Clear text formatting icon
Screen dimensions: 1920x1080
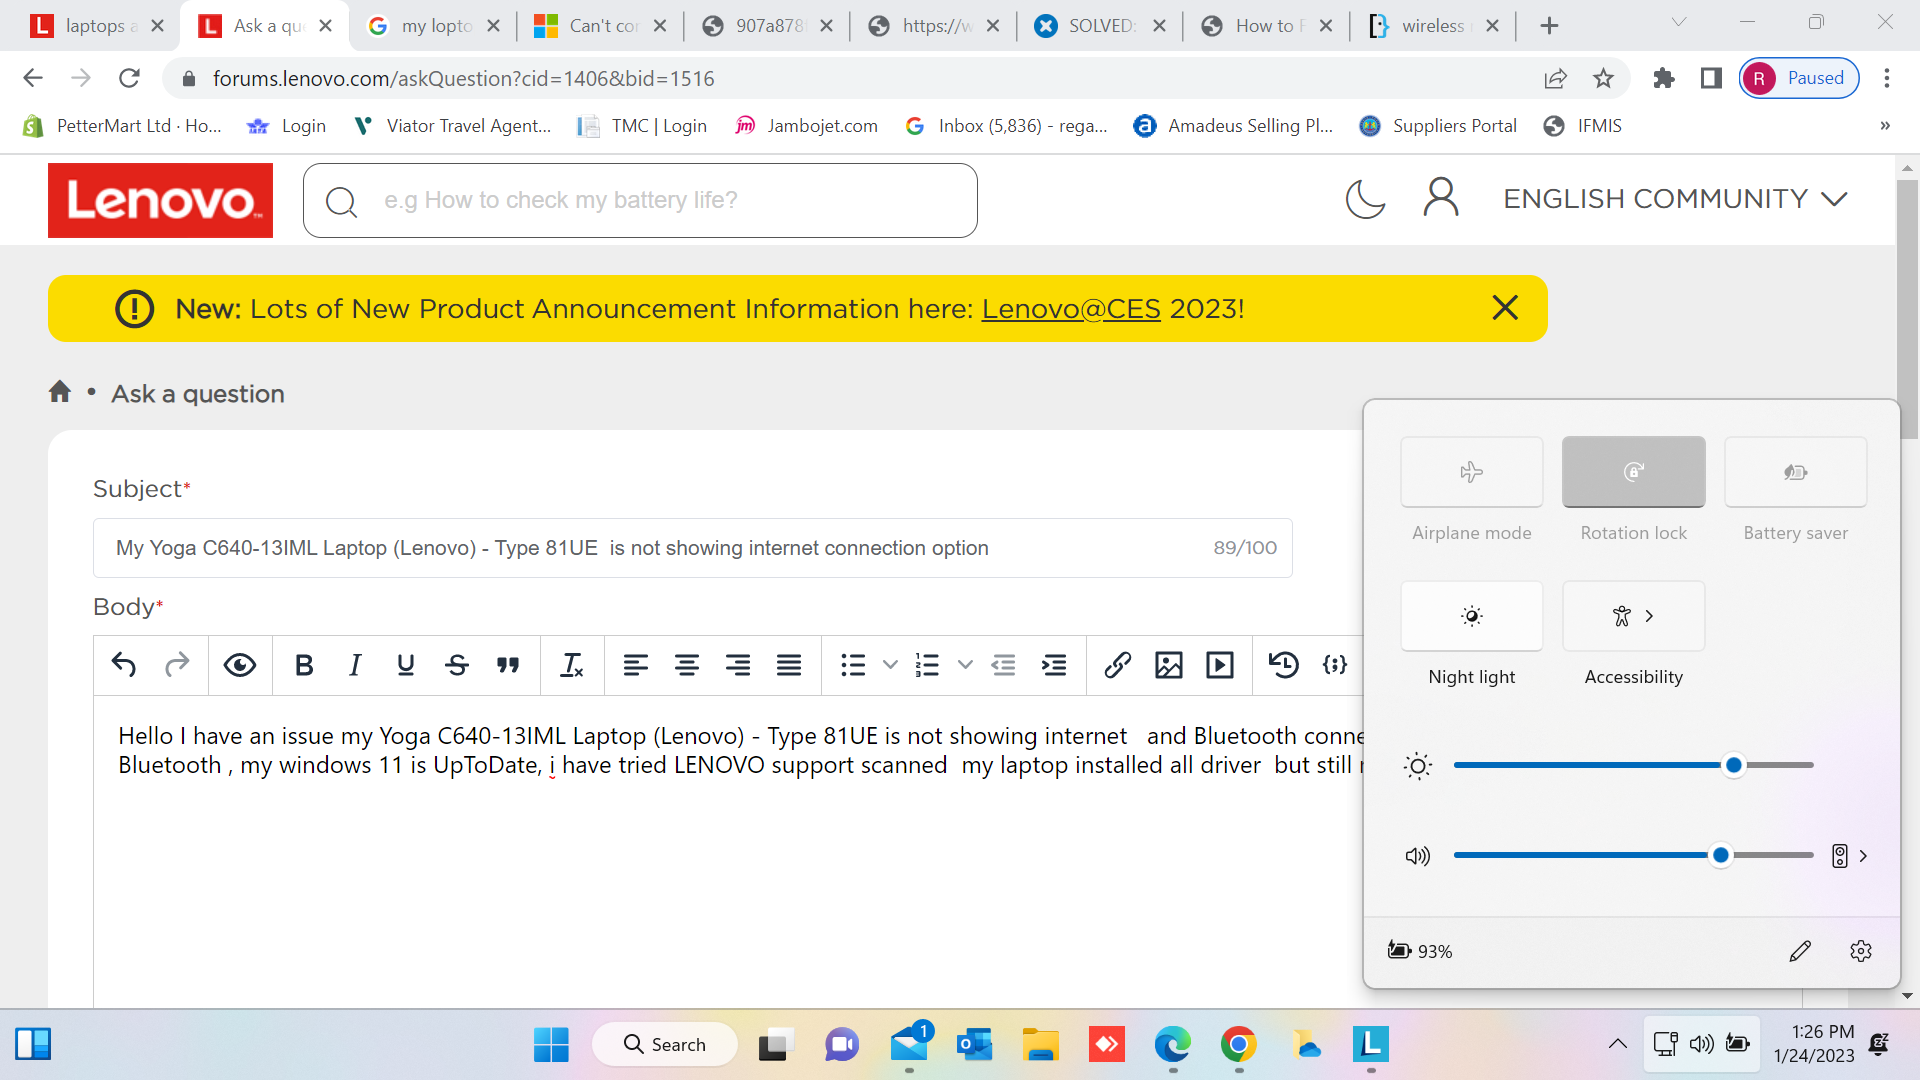(572, 665)
